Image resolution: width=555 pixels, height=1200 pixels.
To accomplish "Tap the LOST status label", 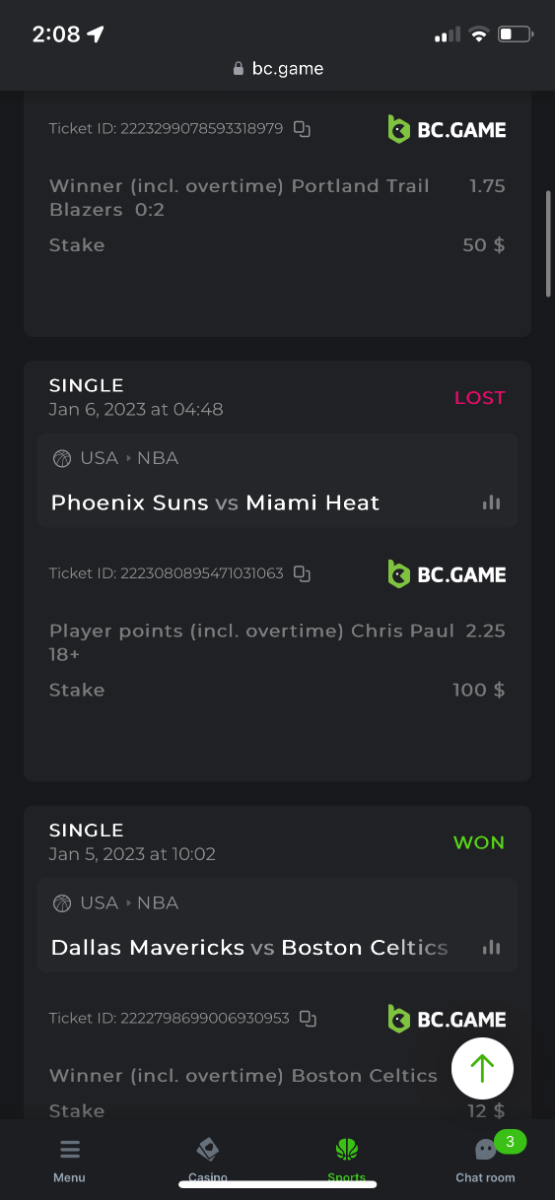I will [x=480, y=397].
